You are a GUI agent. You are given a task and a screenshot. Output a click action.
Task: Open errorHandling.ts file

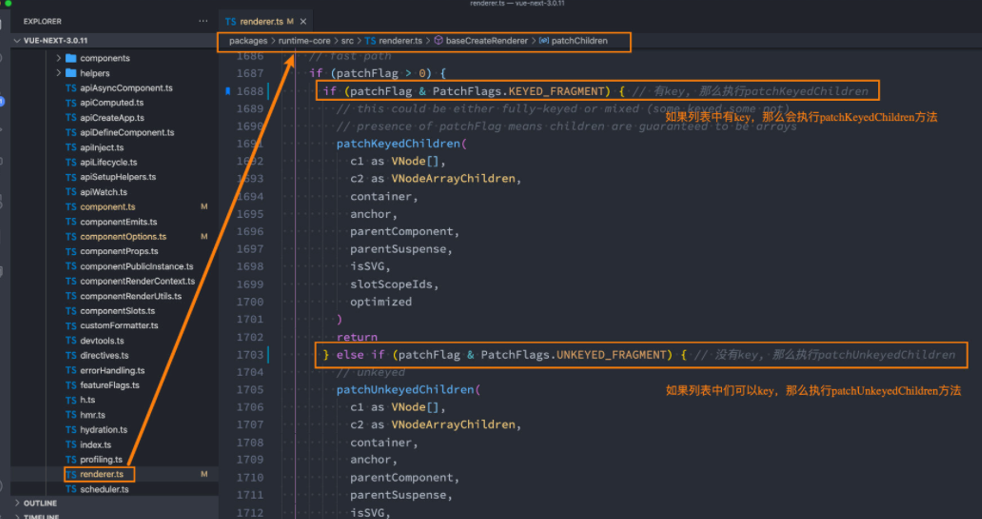coord(112,370)
